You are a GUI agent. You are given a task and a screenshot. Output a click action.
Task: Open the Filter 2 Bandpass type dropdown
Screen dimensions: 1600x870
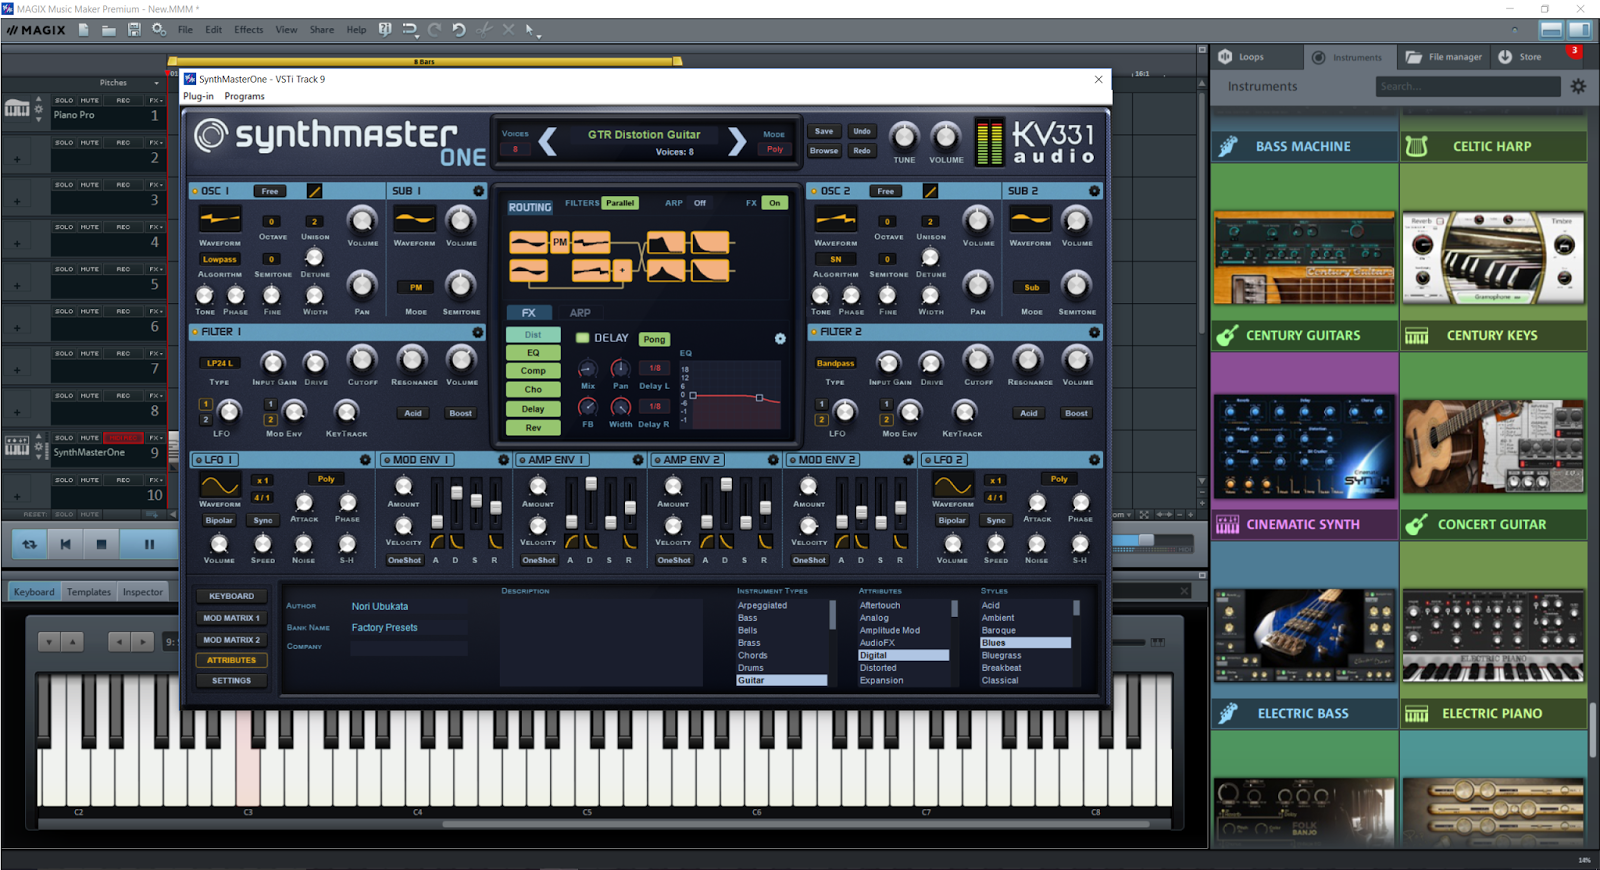point(835,363)
